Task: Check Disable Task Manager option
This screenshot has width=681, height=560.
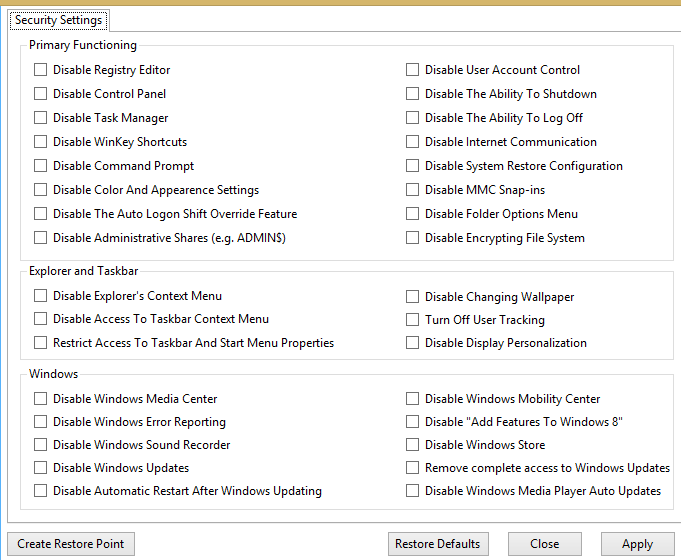Action: 41,118
